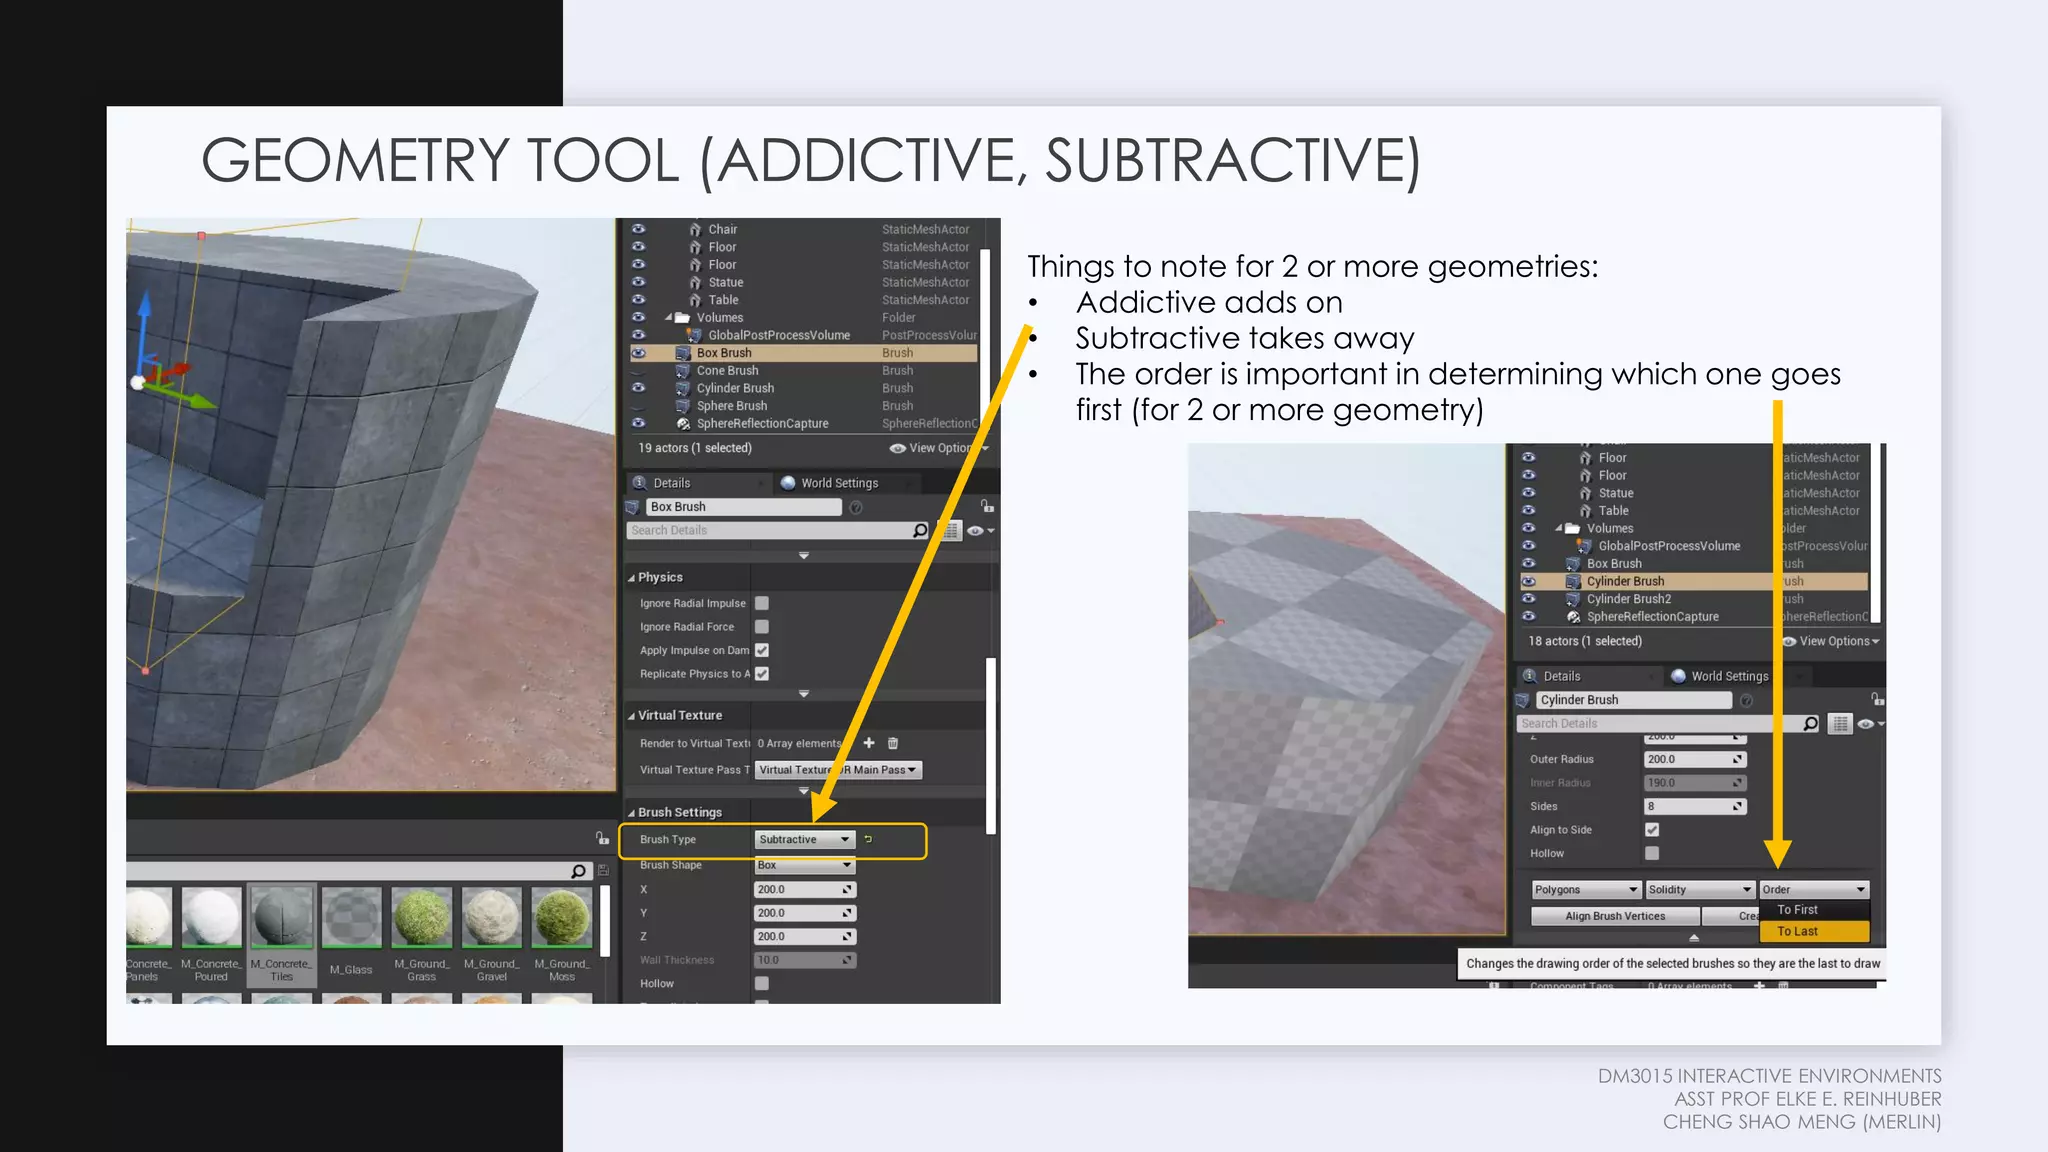Open the Order dropdown
The image size is (2048, 1152).
click(1814, 890)
